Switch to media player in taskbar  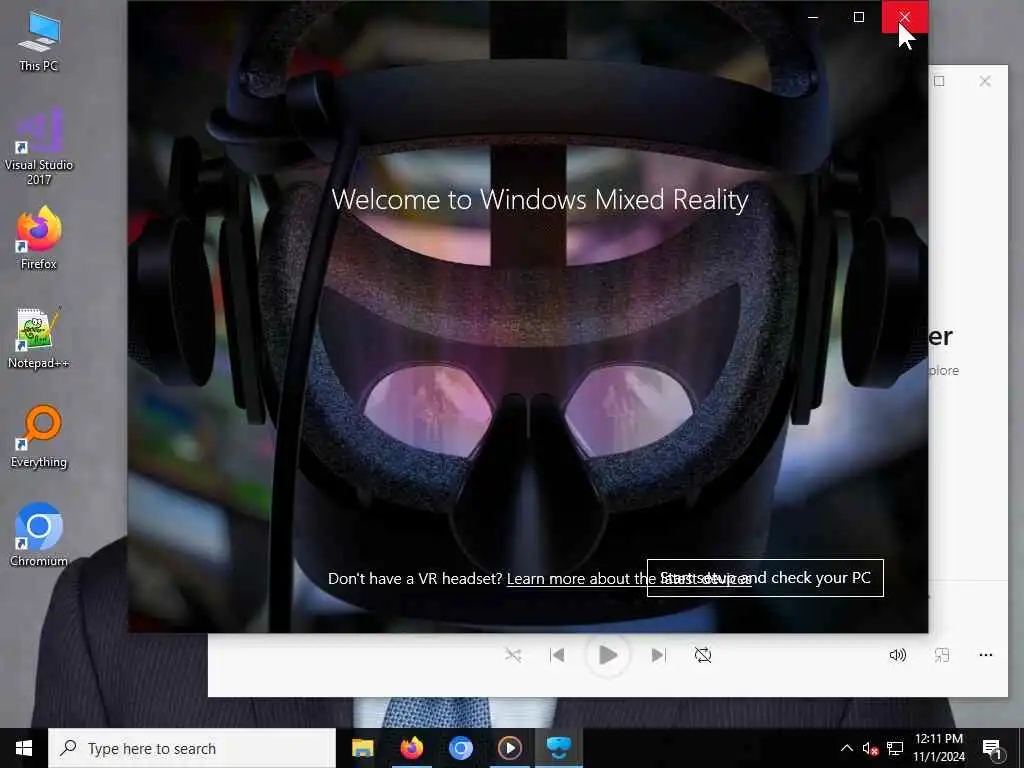(509, 748)
